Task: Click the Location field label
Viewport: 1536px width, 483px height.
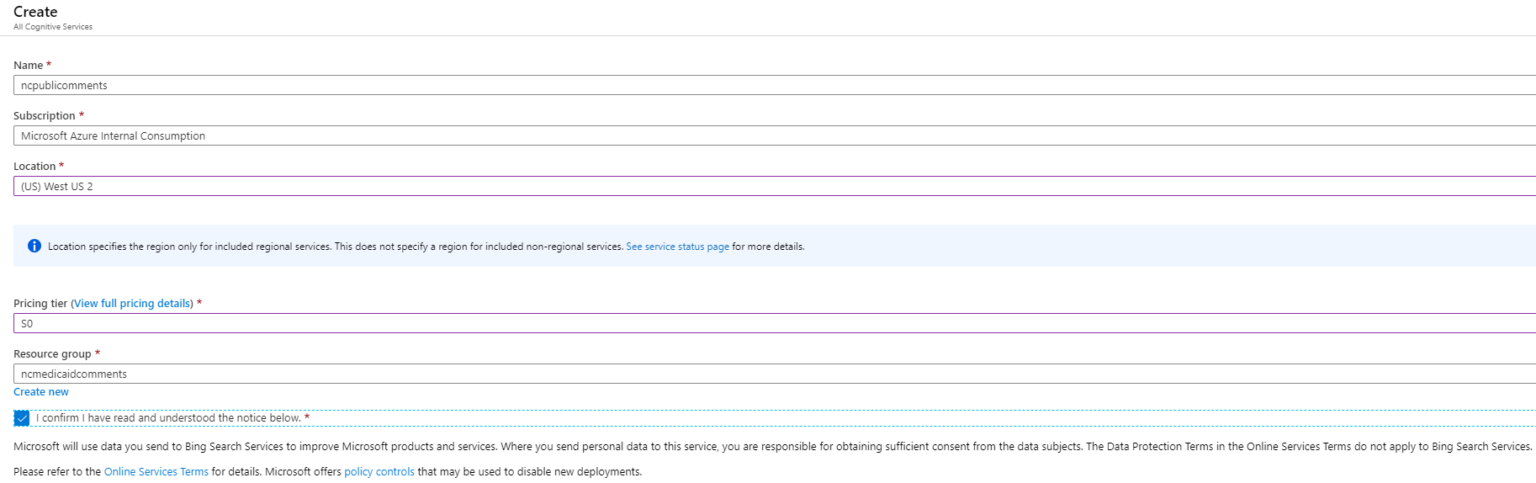Action: (35, 166)
